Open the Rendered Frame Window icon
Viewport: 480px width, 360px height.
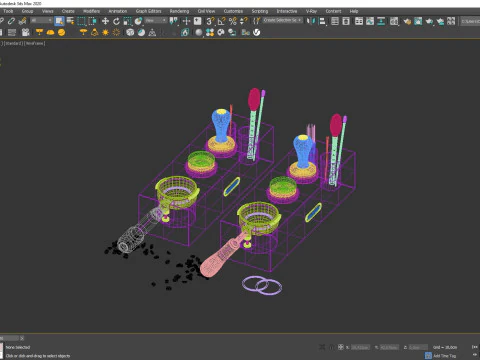coord(418,21)
